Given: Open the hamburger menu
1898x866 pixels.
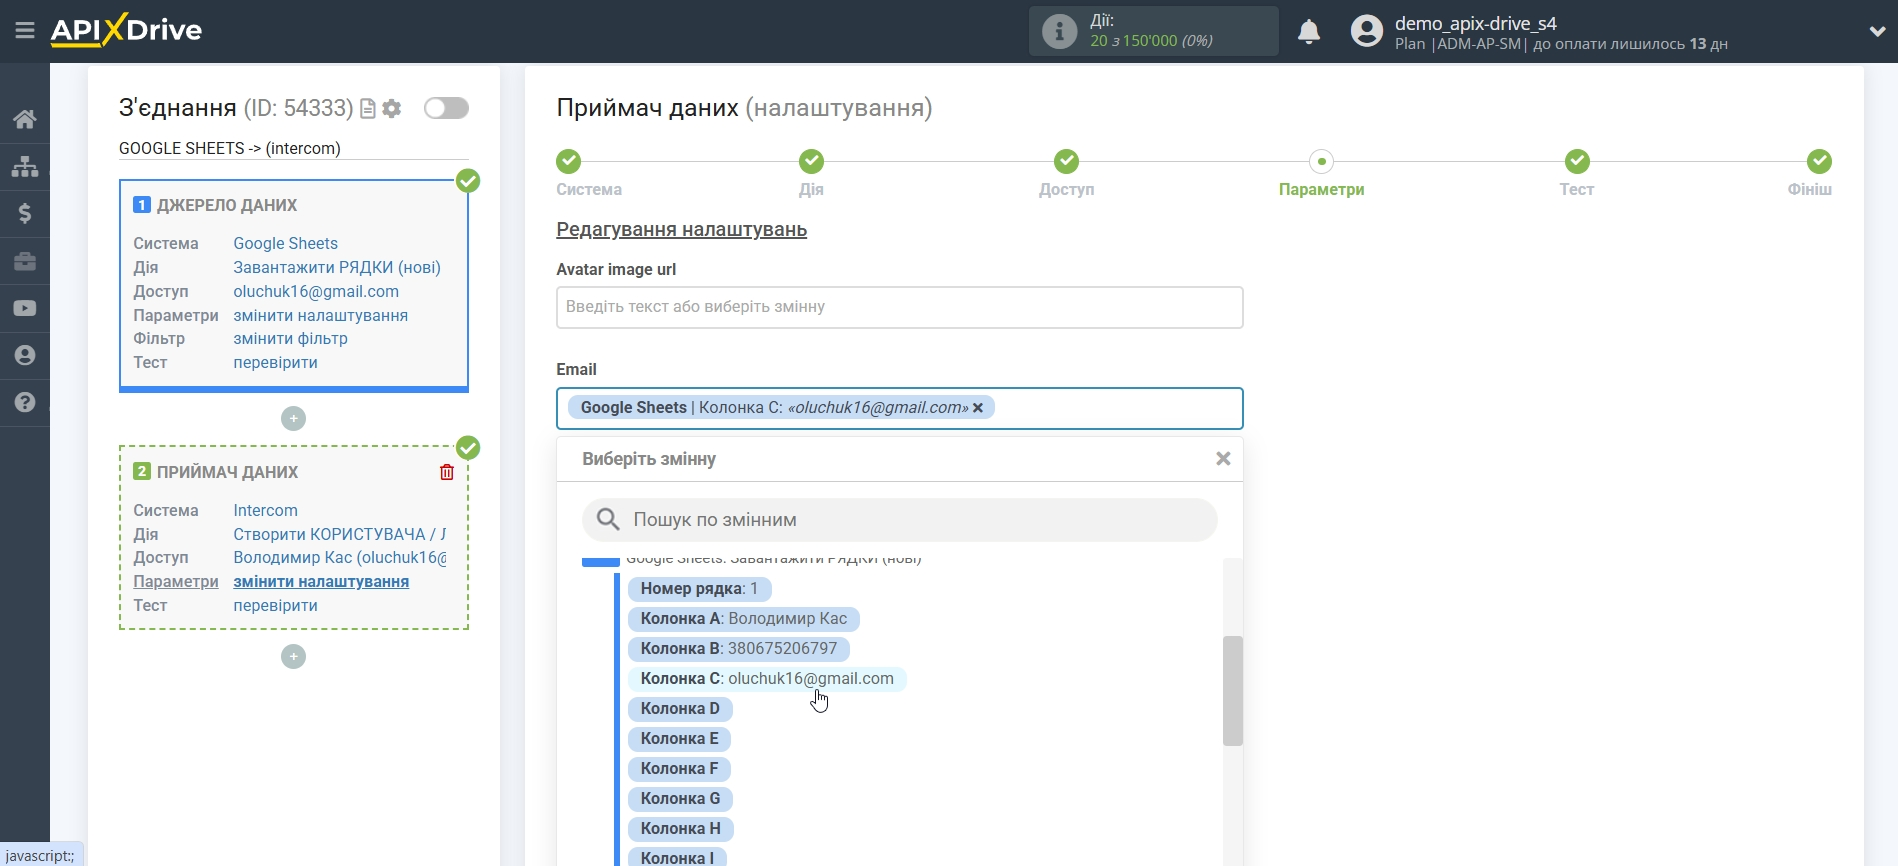Looking at the screenshot, I should click(25, 30).
